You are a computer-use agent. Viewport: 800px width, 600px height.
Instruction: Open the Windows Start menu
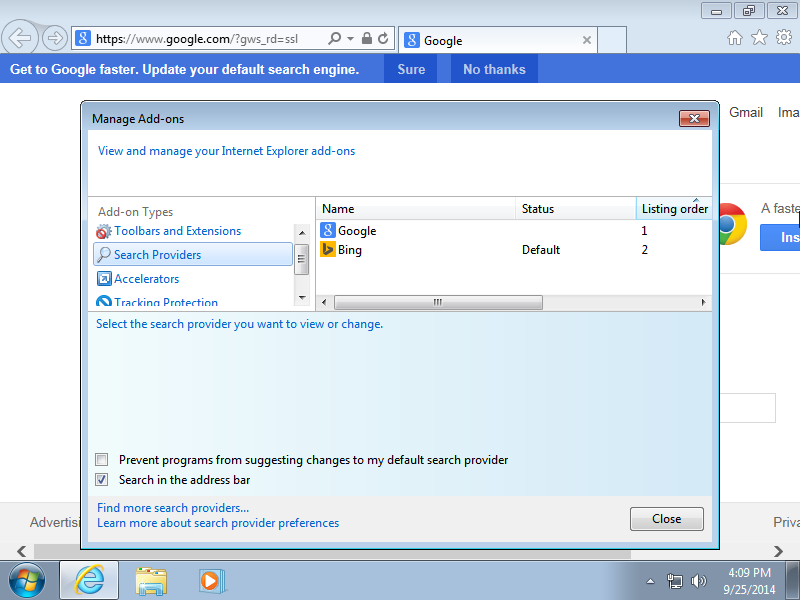coord(27,581)
